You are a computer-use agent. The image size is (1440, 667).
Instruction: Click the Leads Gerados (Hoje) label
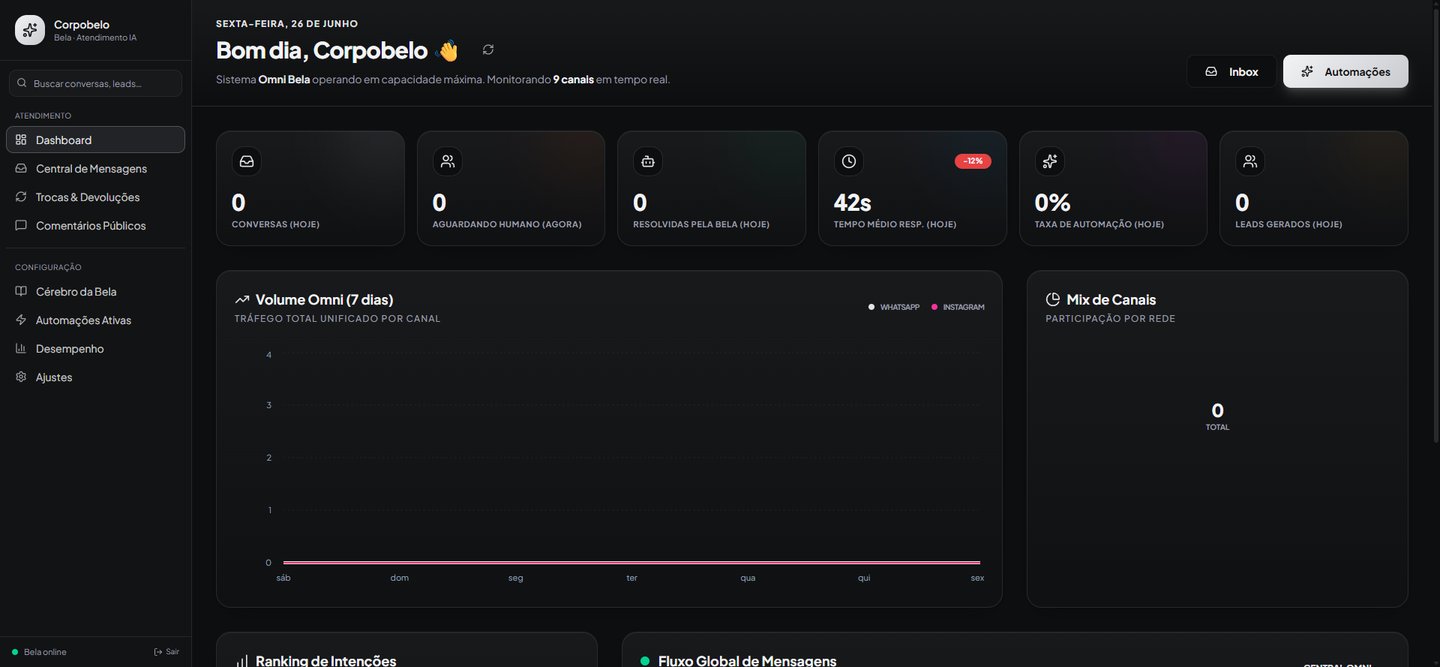click(x=1289, y=224)
